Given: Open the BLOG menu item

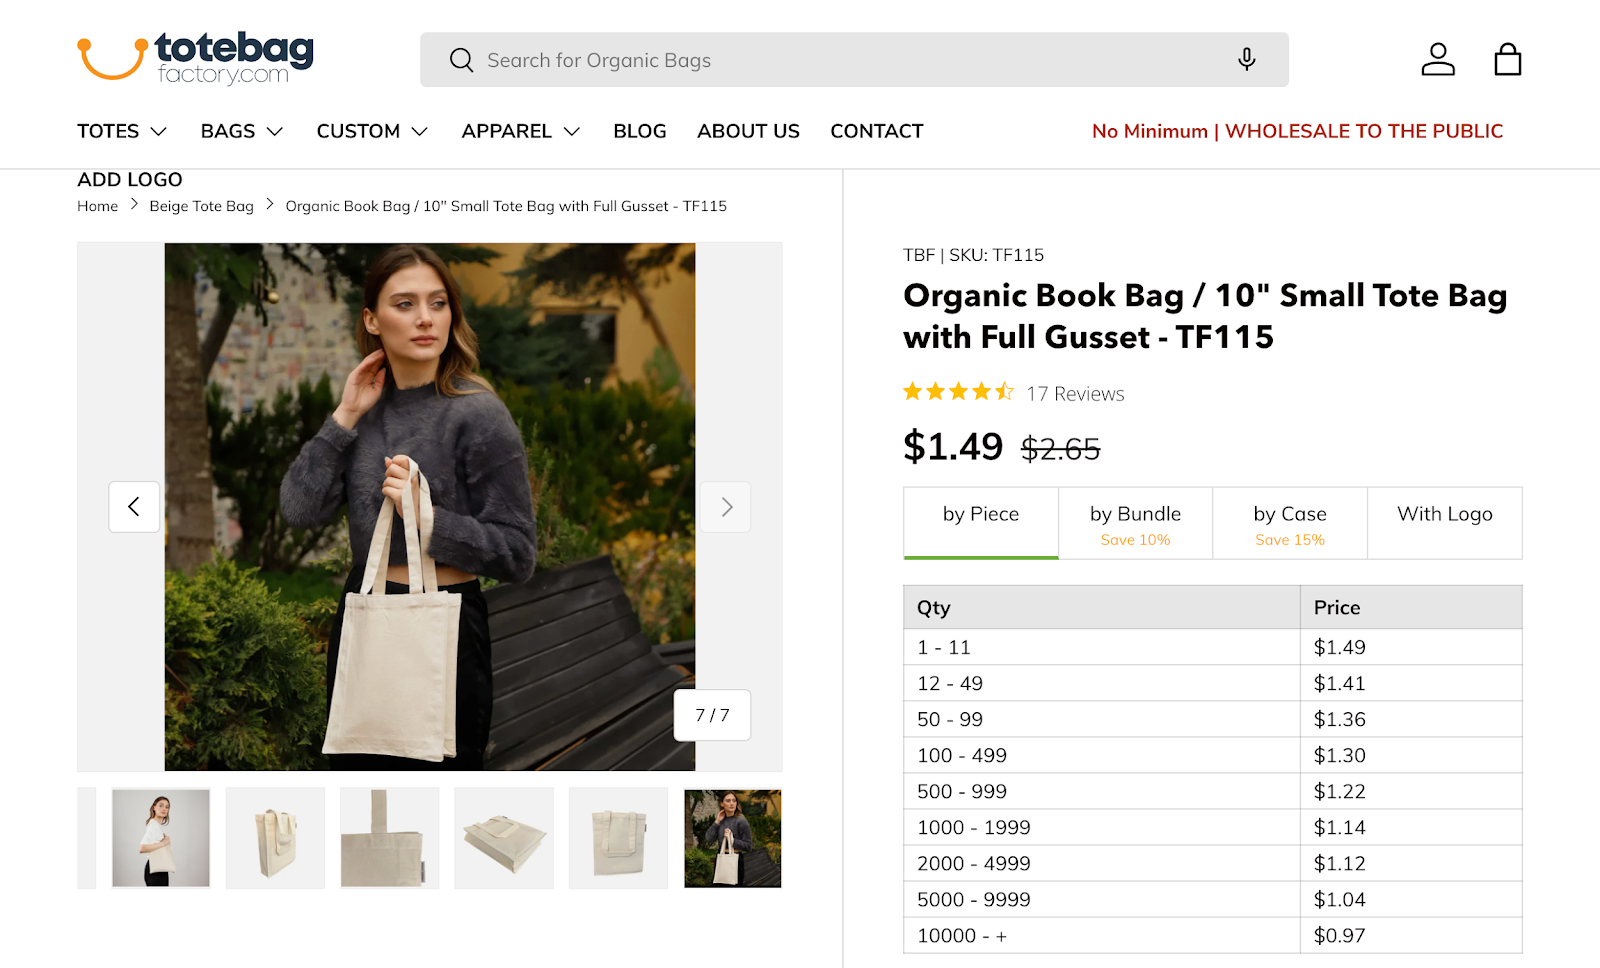Looking at the screenshot, I should coord(639,130).
